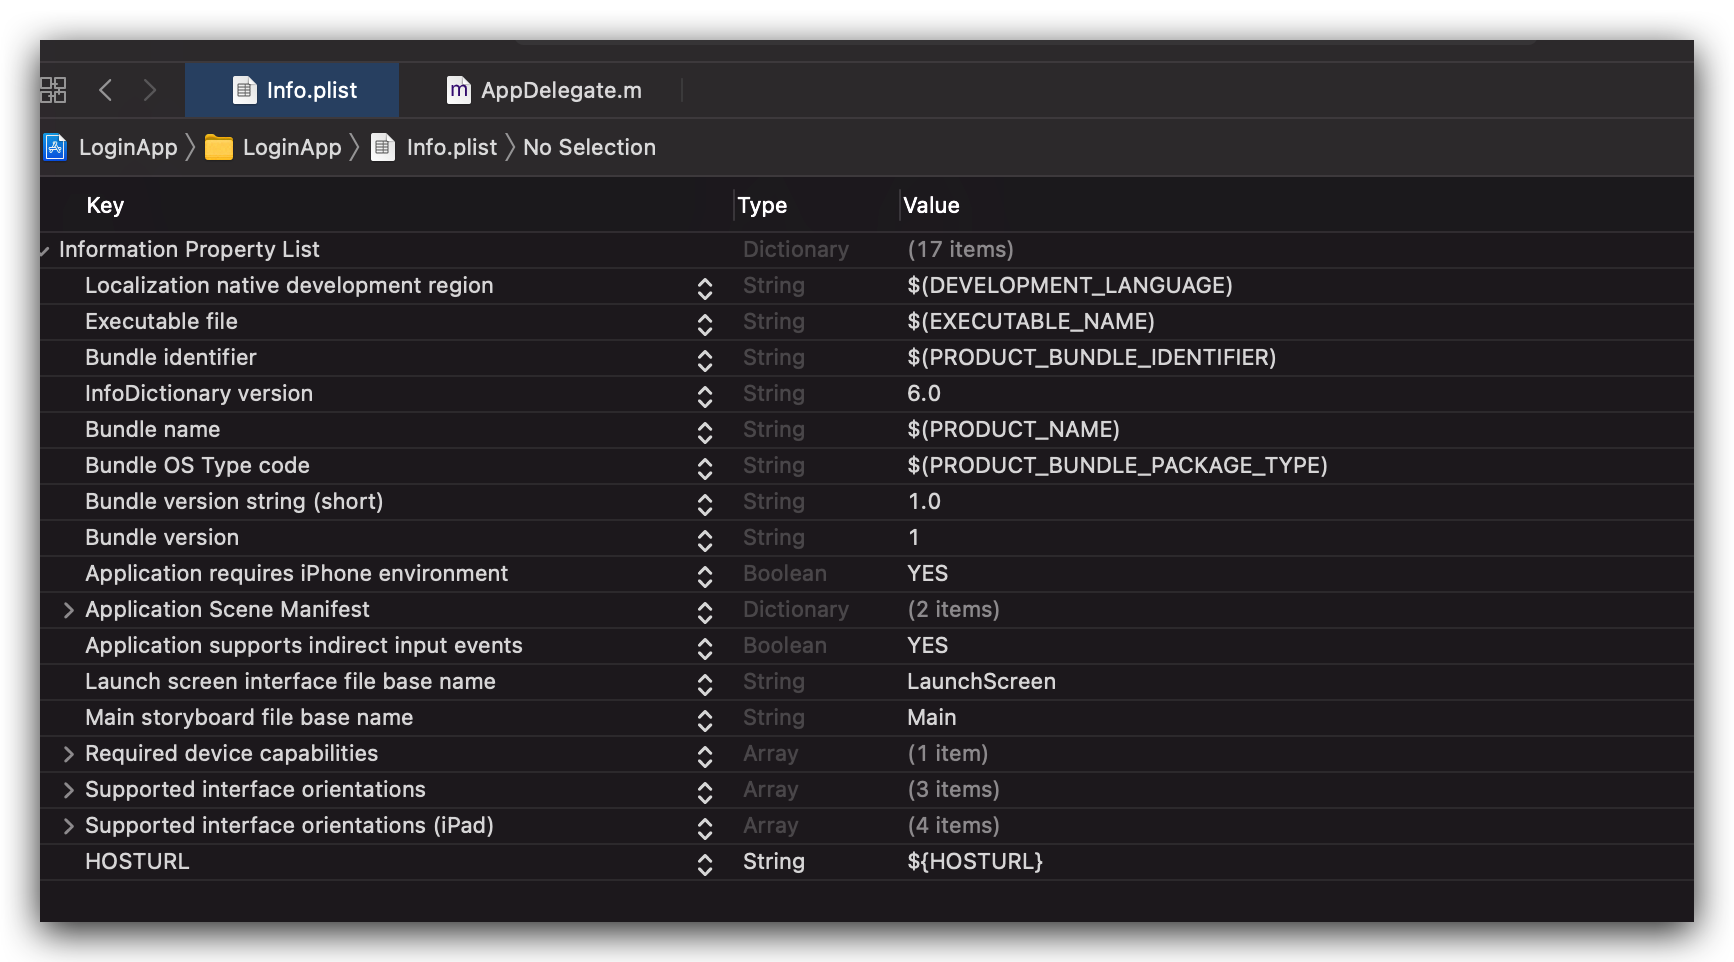This screenshot has width=1734, height=962.
Task: Open key stepper for Executable file
Action: tap(705, 324)
